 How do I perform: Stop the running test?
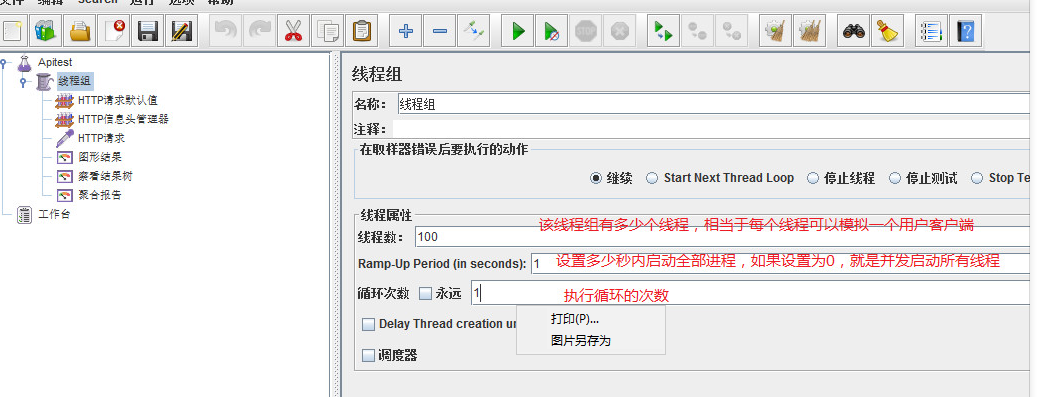coord(585,31)
